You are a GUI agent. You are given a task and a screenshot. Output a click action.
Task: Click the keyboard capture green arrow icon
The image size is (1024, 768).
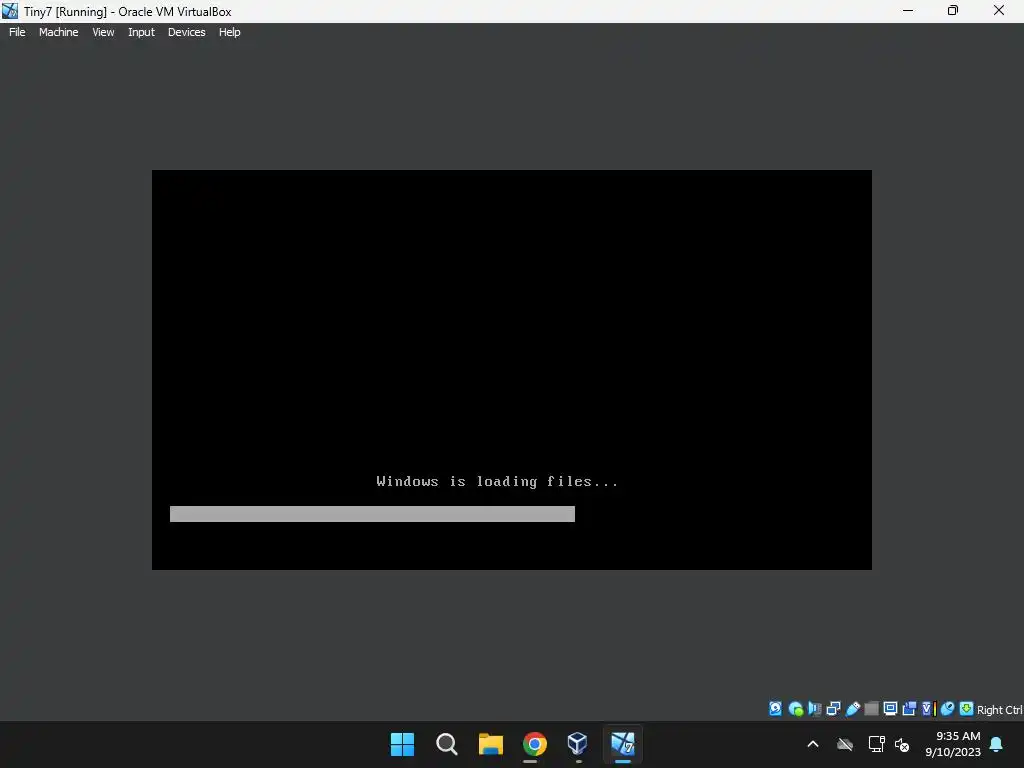coord(967,709)
